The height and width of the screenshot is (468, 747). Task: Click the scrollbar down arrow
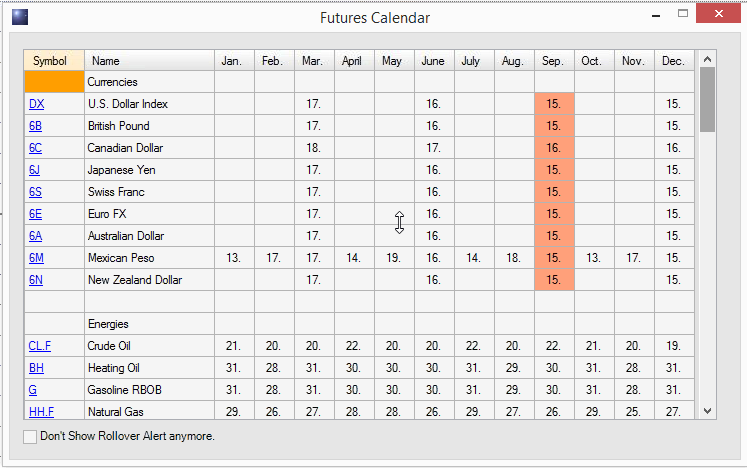(x=707, y=411)
